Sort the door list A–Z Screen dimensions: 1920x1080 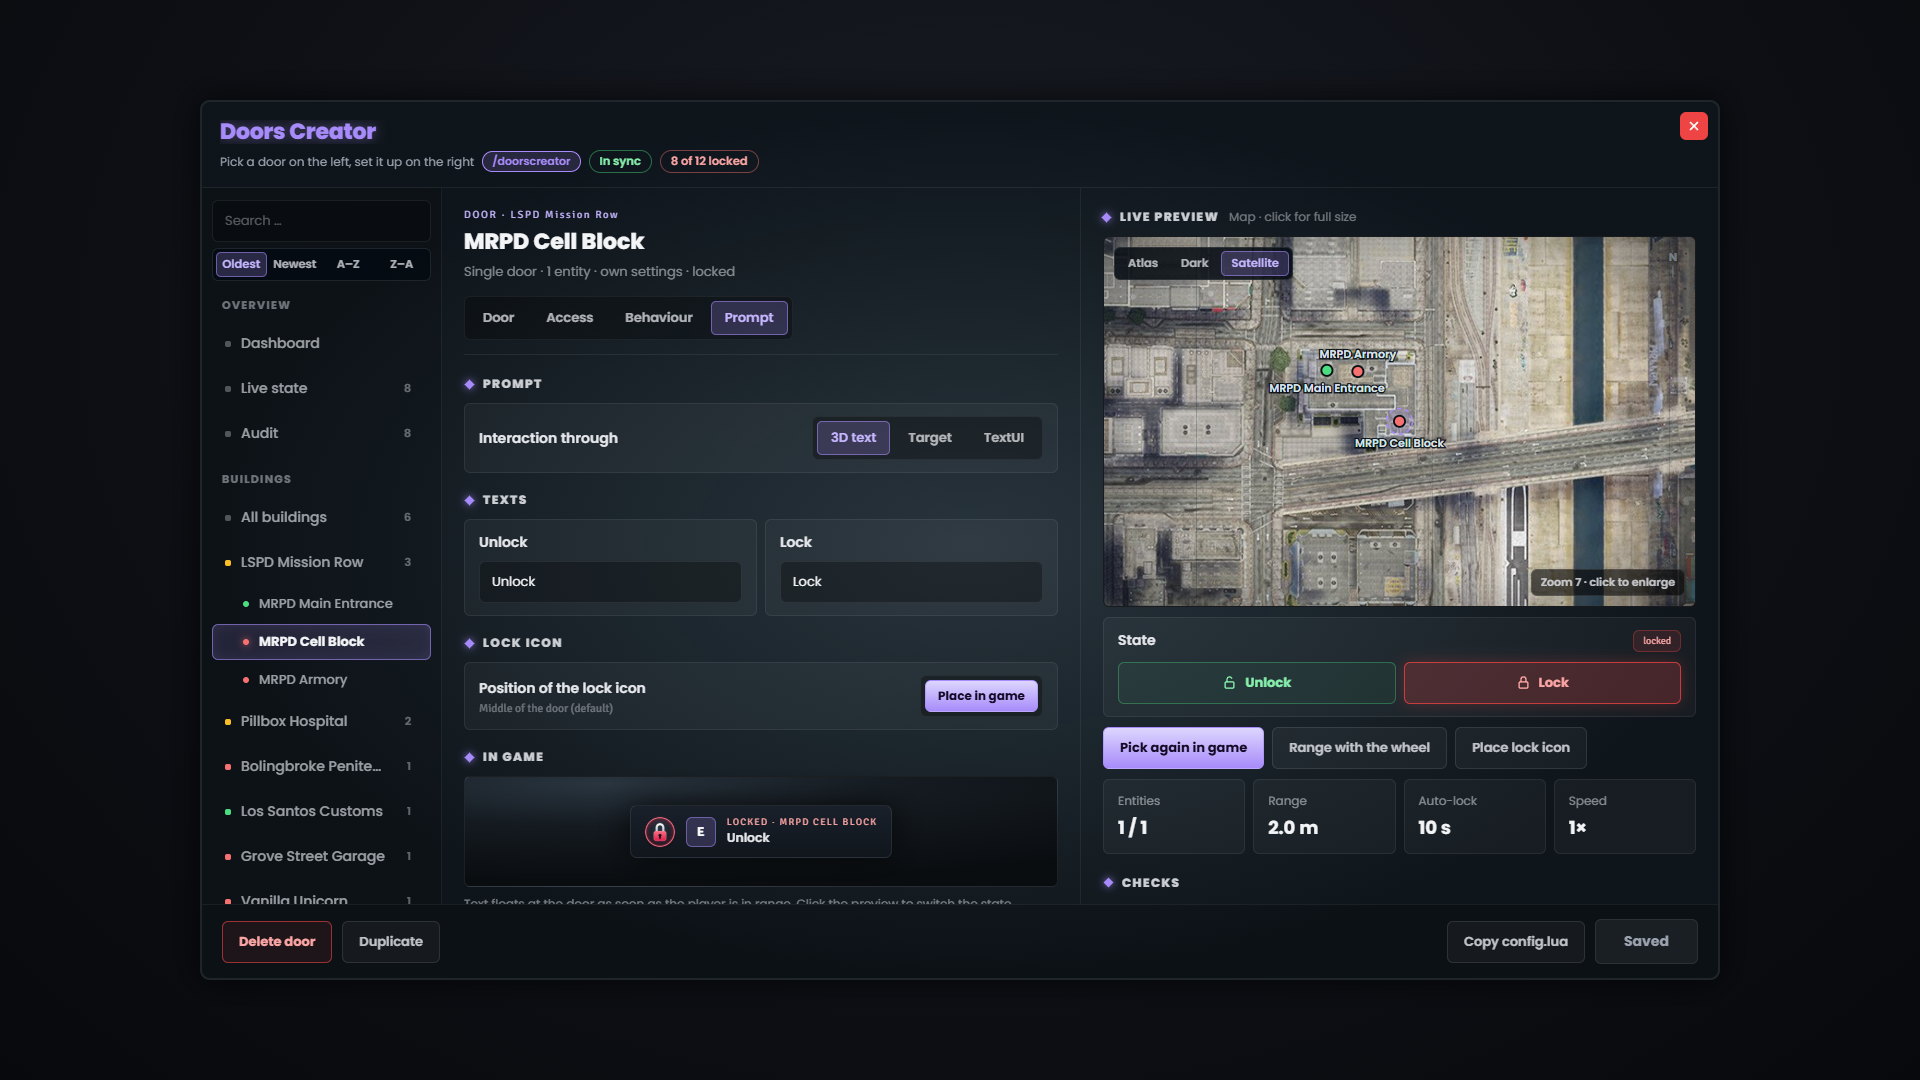[x=348, y=264]
